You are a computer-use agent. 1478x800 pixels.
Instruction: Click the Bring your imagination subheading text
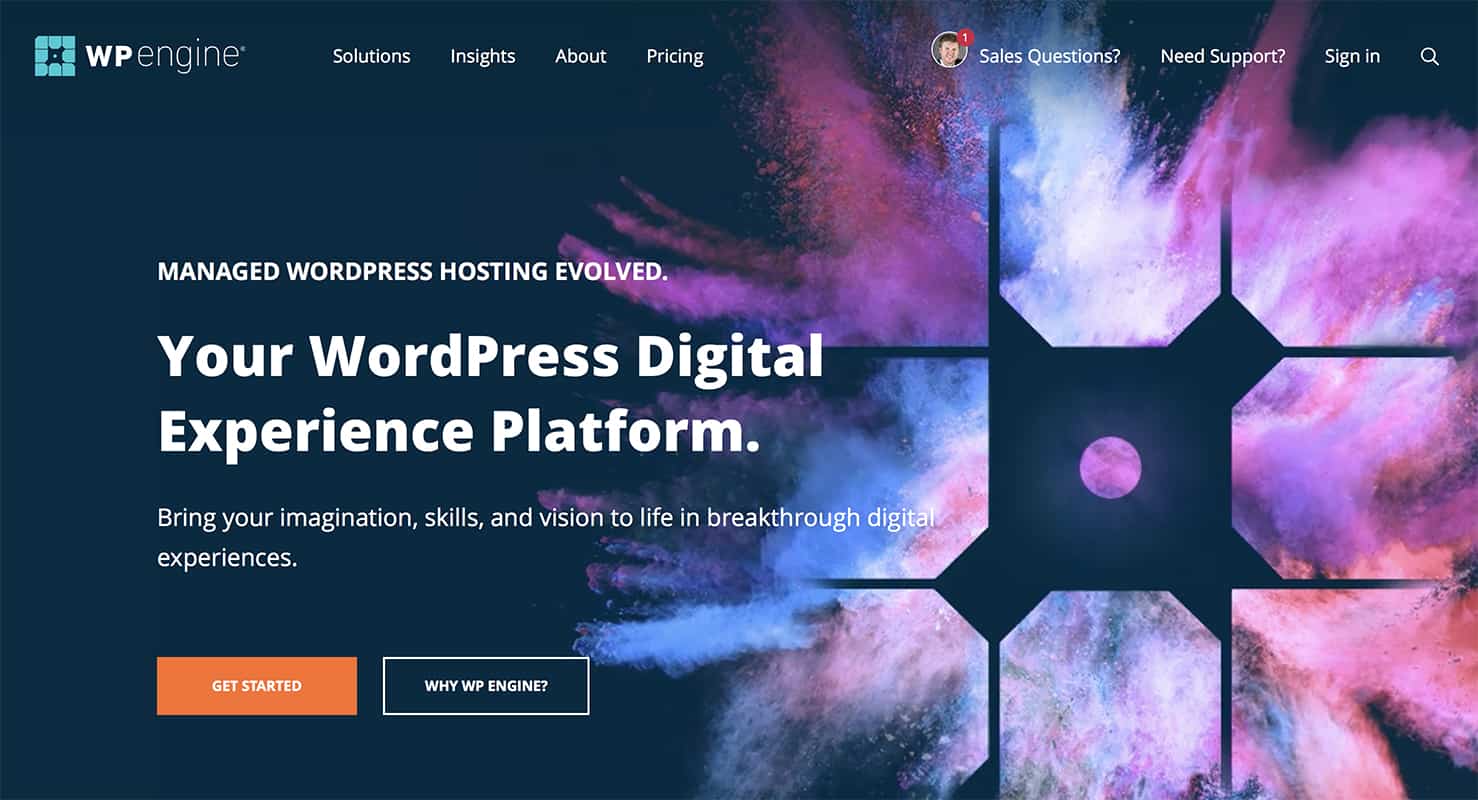(546, 537)
